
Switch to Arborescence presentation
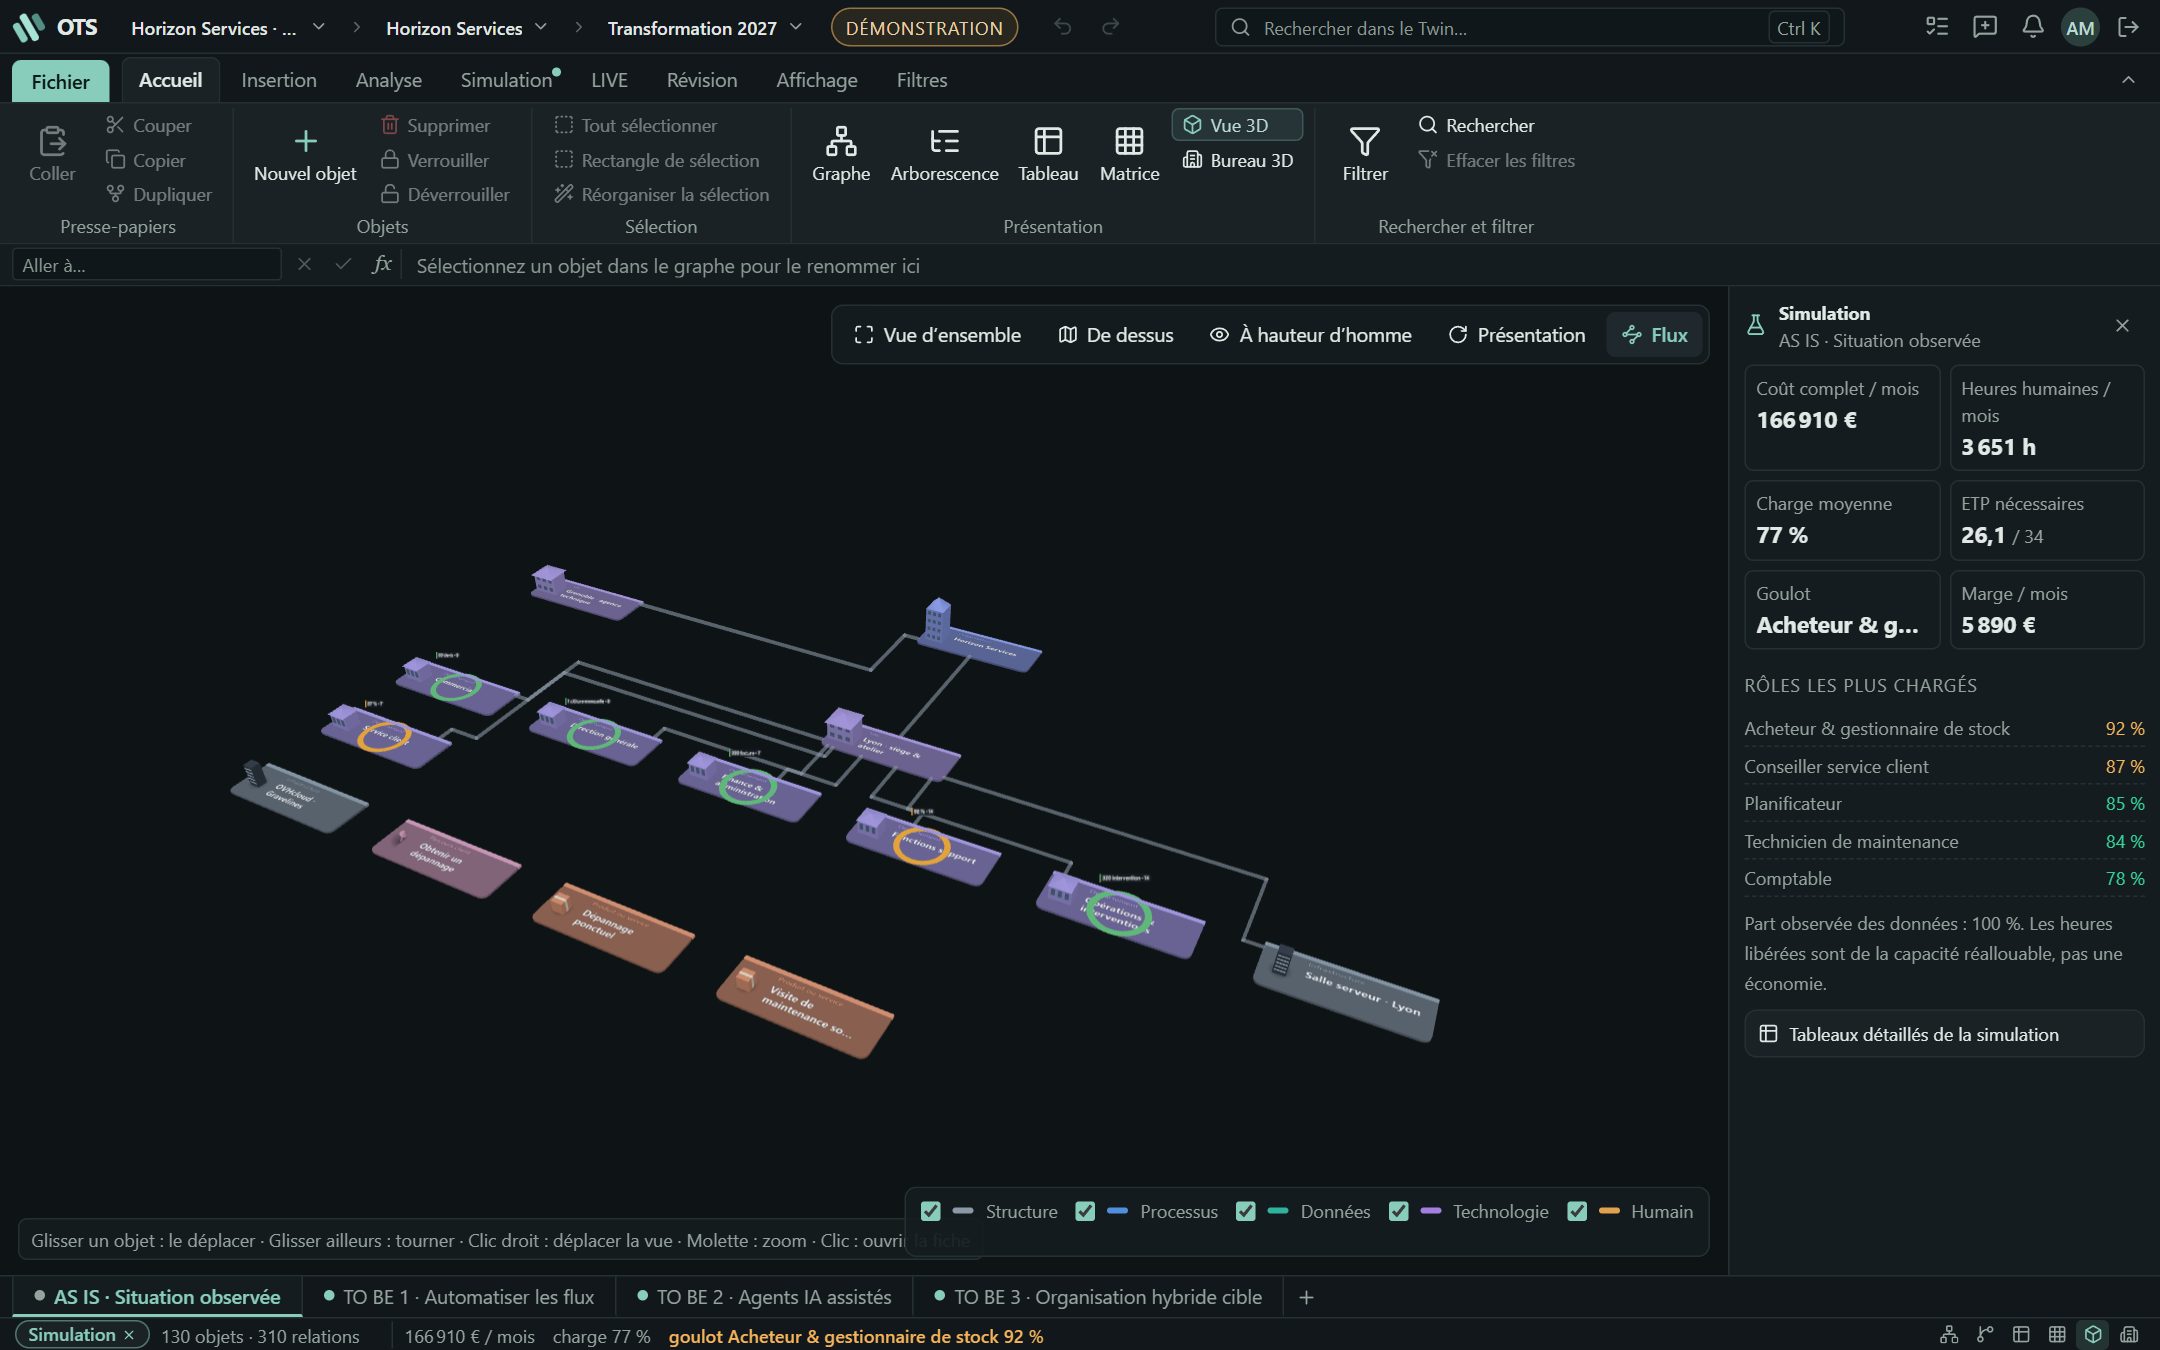pos(944,154)
